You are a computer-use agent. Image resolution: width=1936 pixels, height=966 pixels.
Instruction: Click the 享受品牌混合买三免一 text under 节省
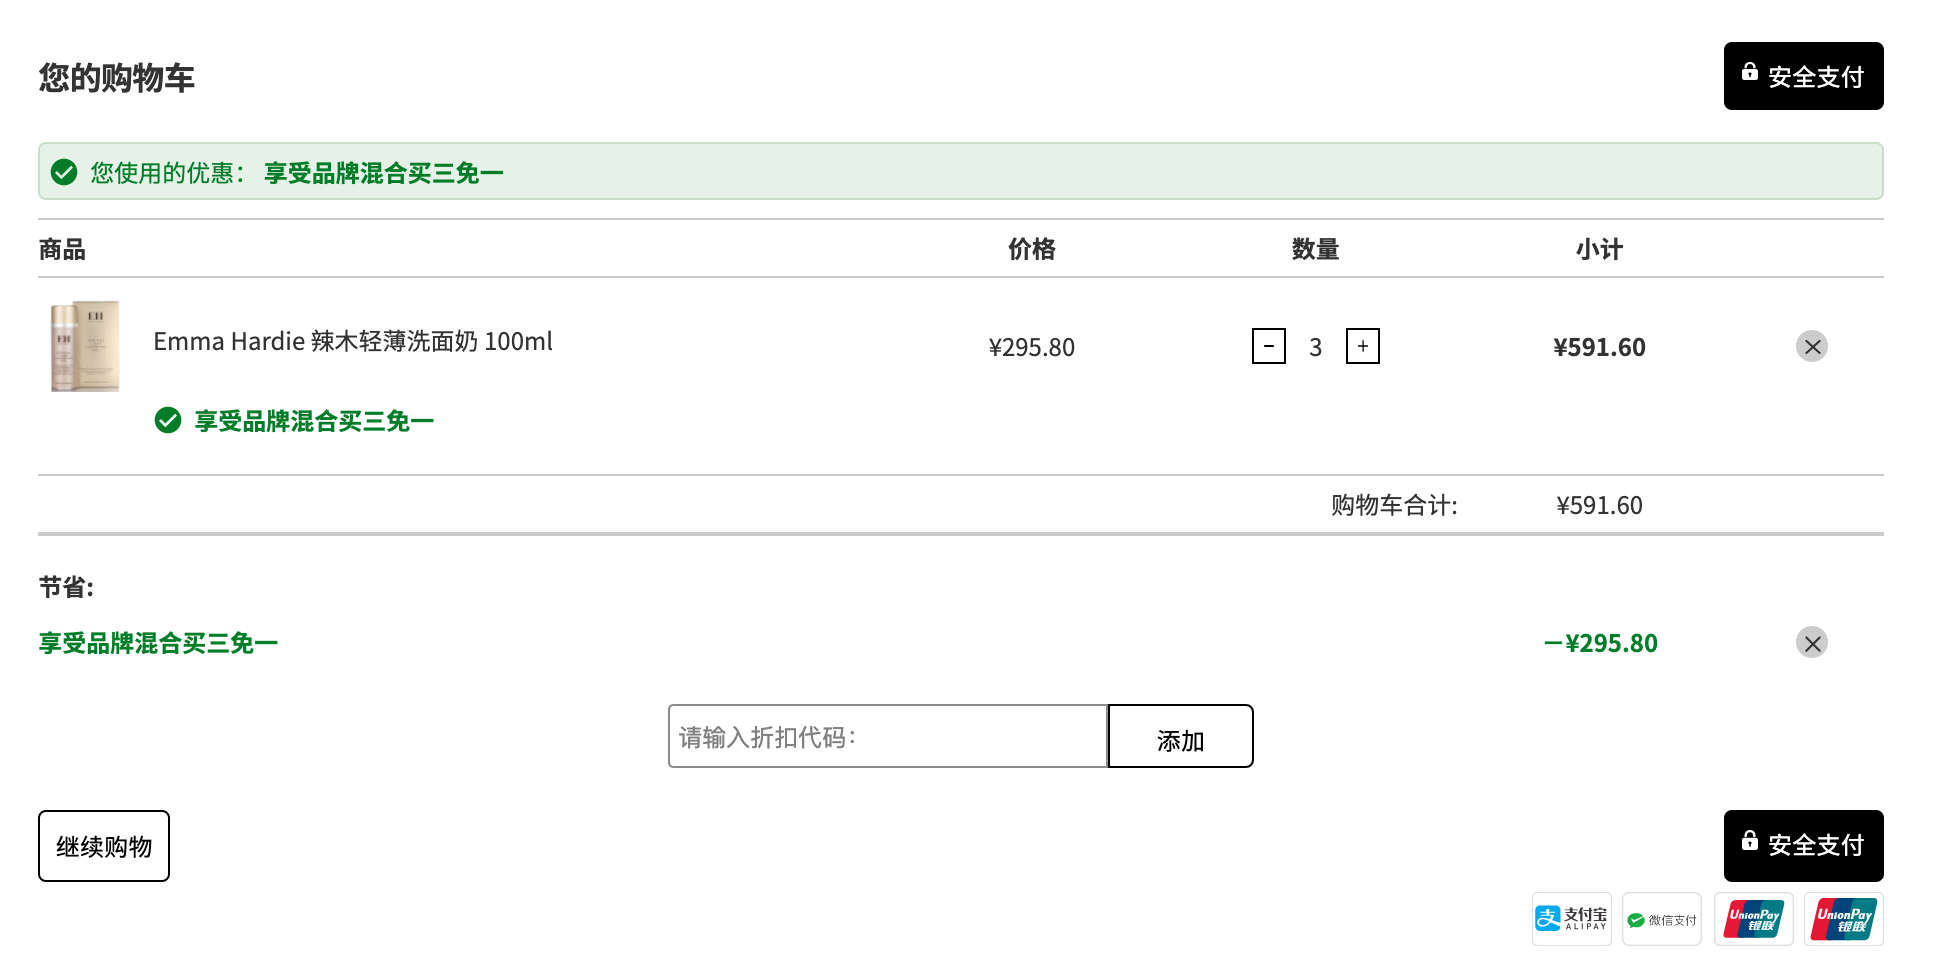[158, 643]
